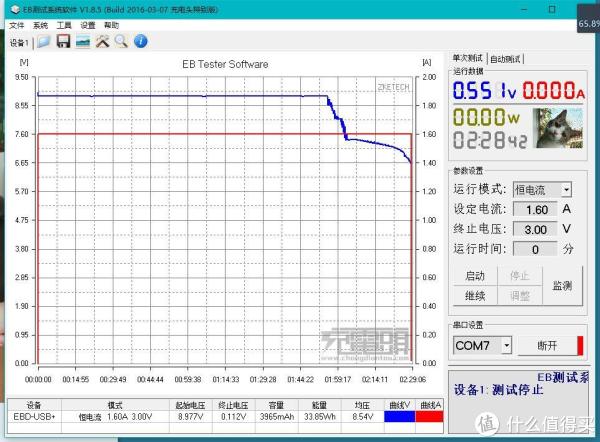The image size is (600, 442).
Task: Save the curve picture with the image icon
Action: tap(83, 41)
